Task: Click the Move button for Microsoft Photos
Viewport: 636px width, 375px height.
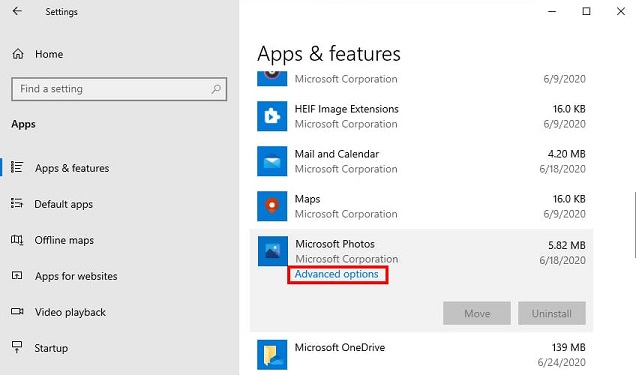Action: coord(477,313)
